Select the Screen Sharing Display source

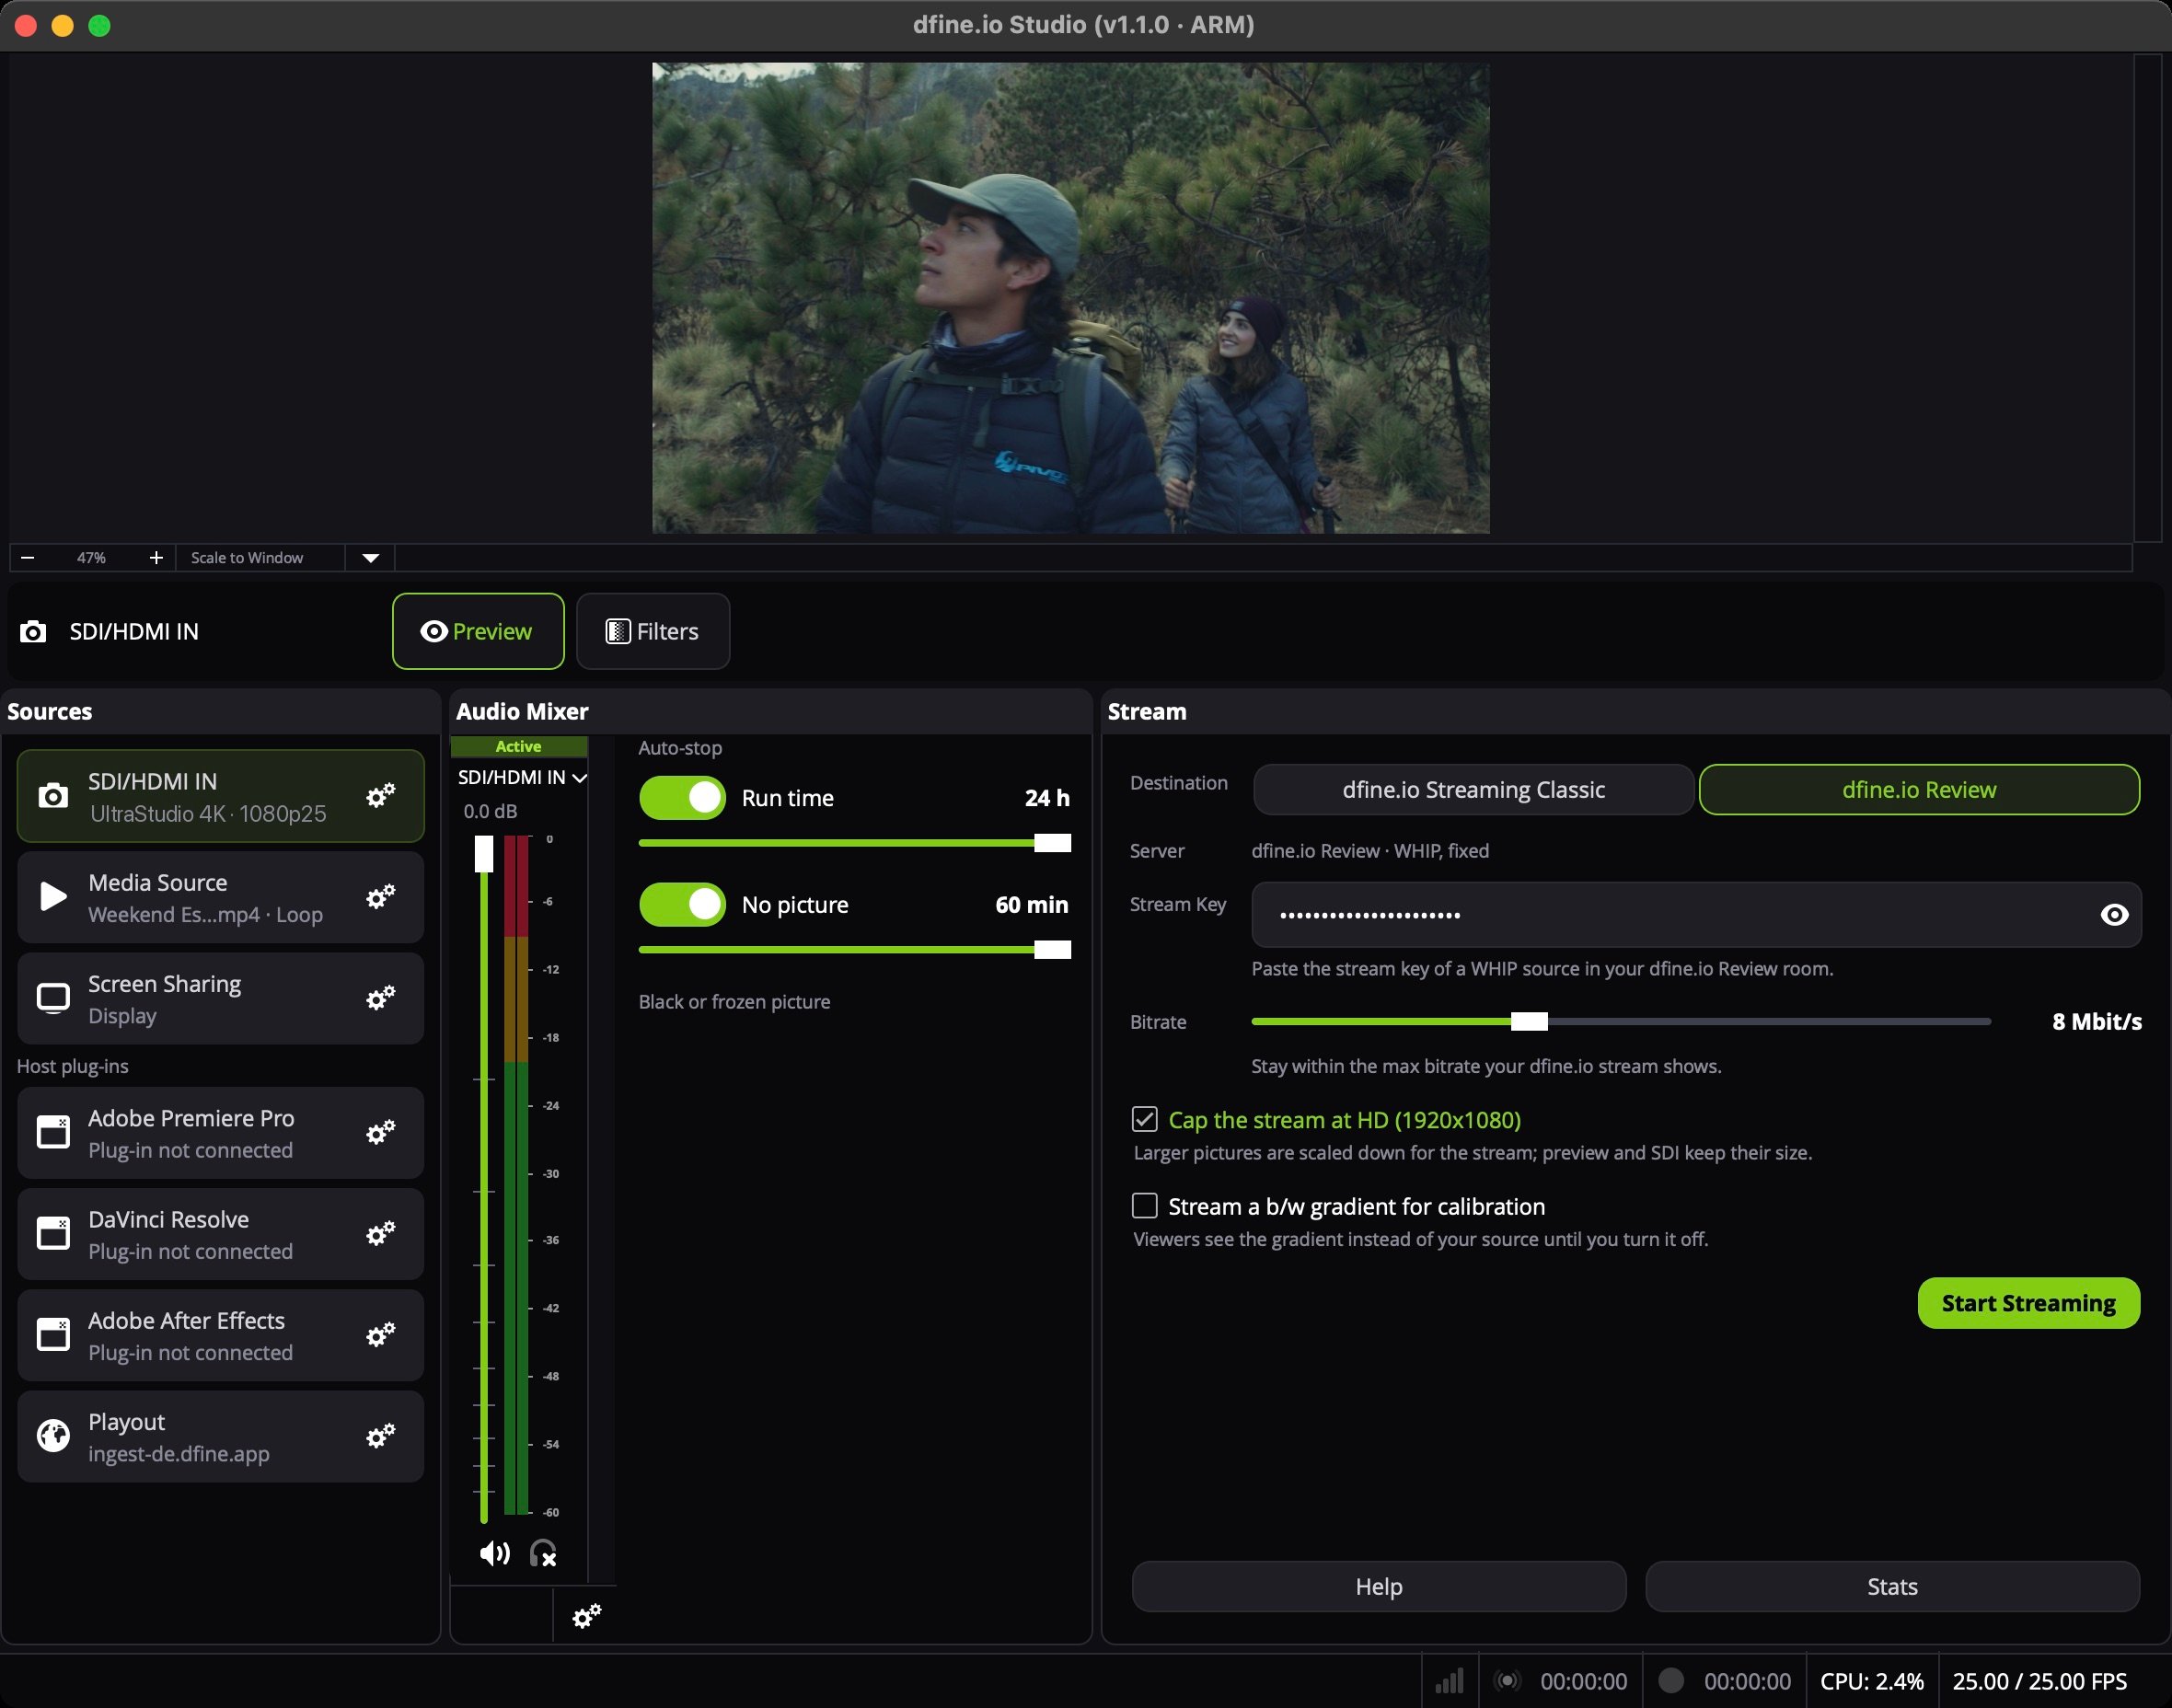click(x=221, y=998)
